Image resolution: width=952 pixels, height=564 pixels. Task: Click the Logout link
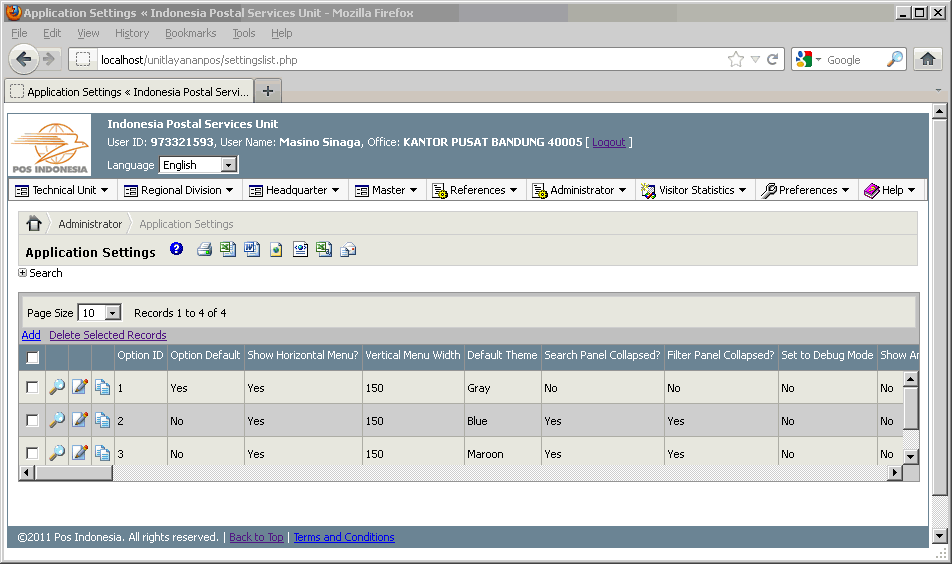pos(608,143)
